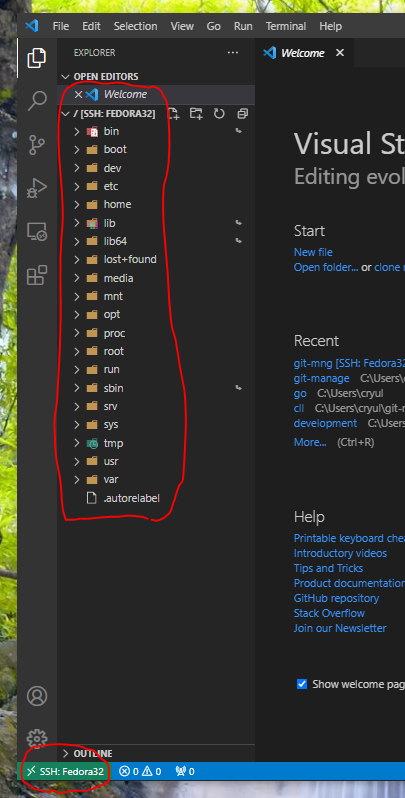Open the Explorer view in activity bar
This screenshot has height=798, width=405.
coord(37,58)
